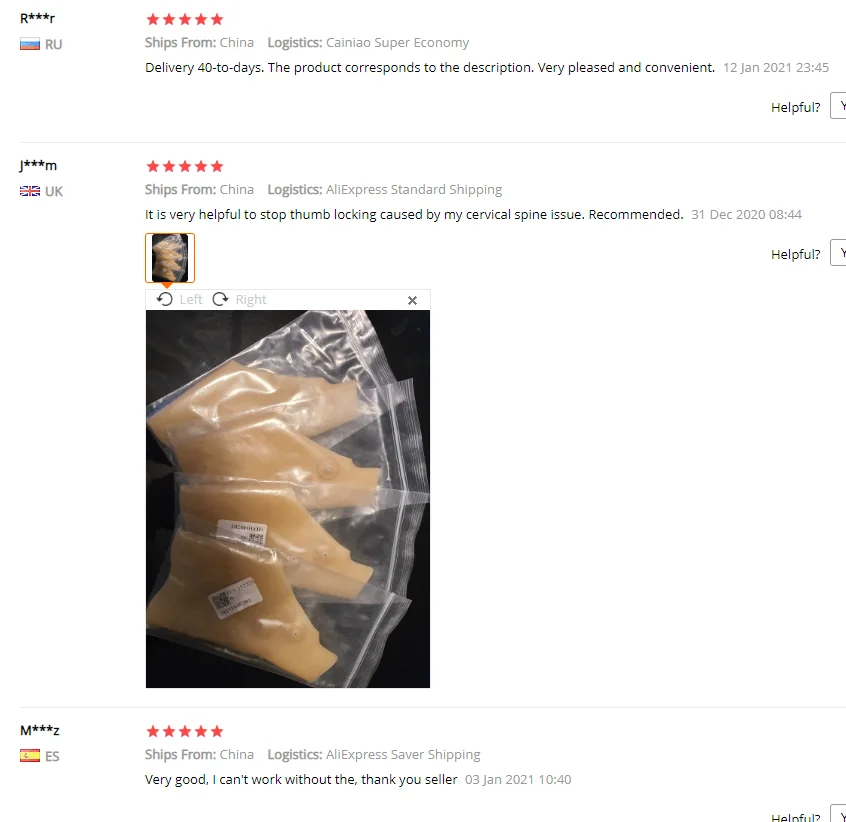
Task: Click the enlarged thumb brace photo
Action: pos(288,499)
